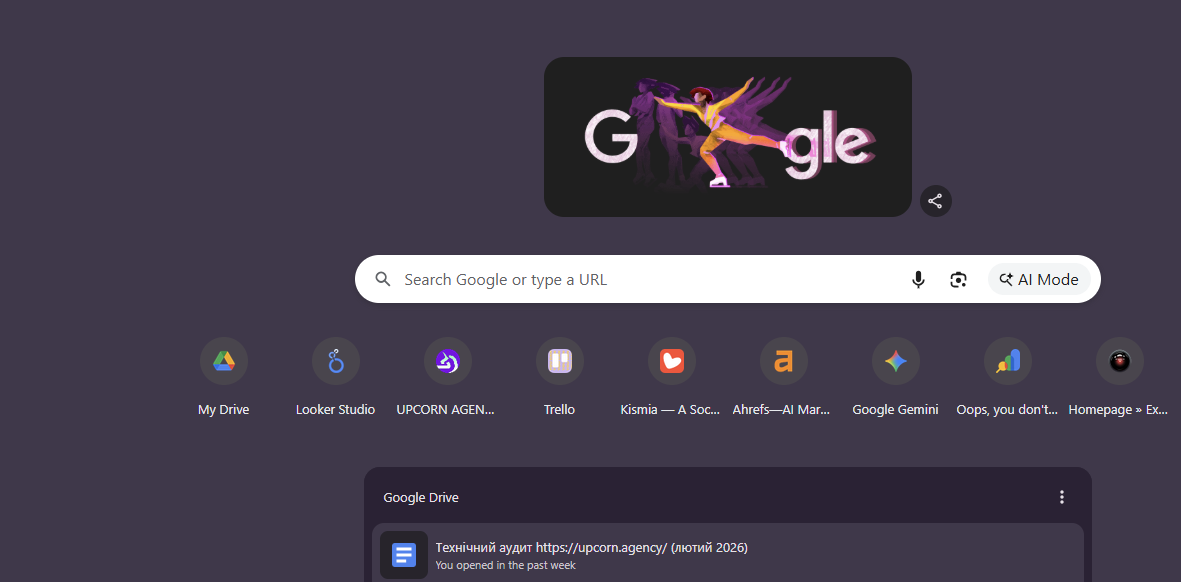The image size is (1181, 582).
Task: Click the "Looker Studio" shortcut label
Action: tap(336, 410)
